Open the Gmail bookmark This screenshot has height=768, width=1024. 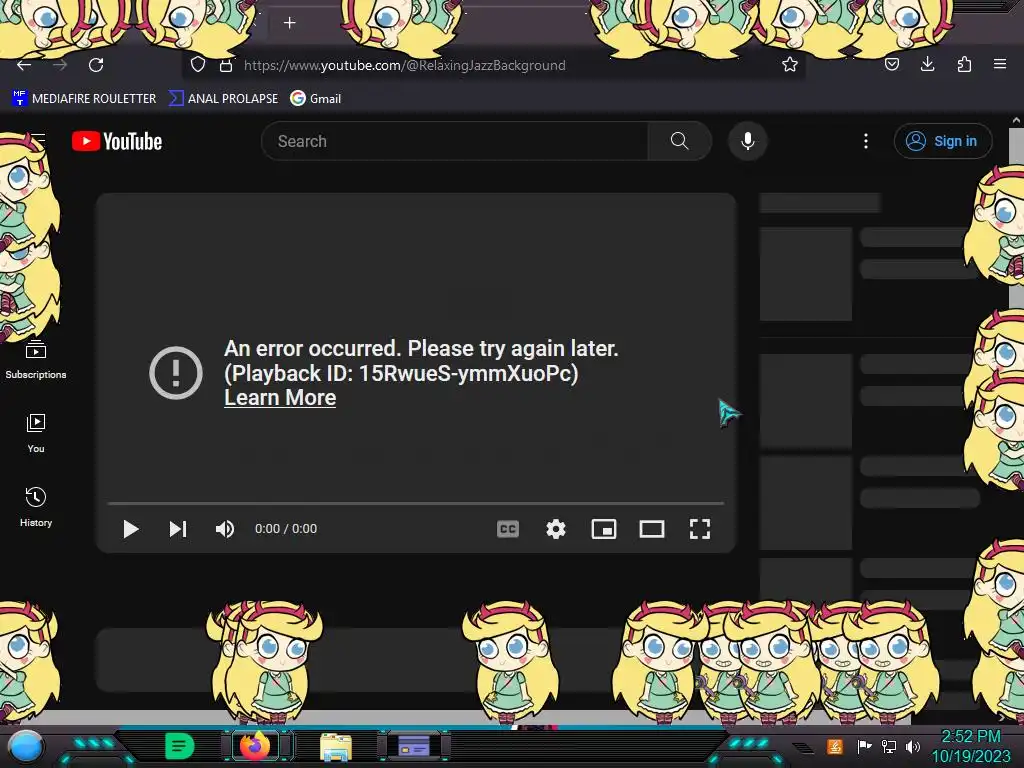tap(316, 98)
